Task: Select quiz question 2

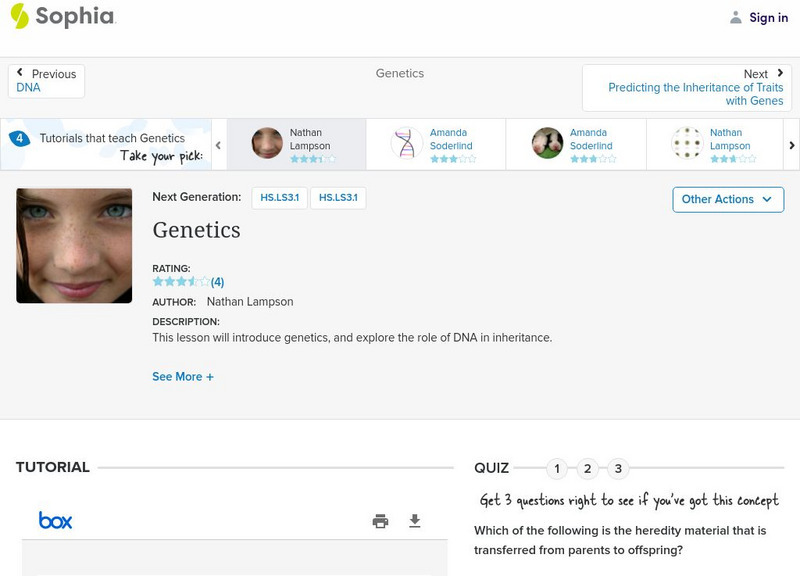Action: point(588,468)
